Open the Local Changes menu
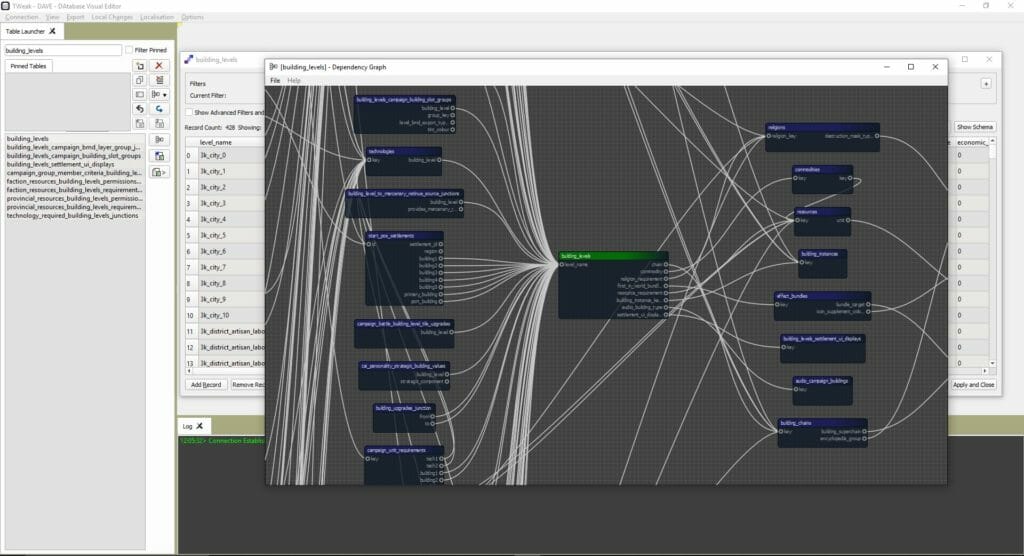This screenshot has height=556, width=1024. click(114, 17)
